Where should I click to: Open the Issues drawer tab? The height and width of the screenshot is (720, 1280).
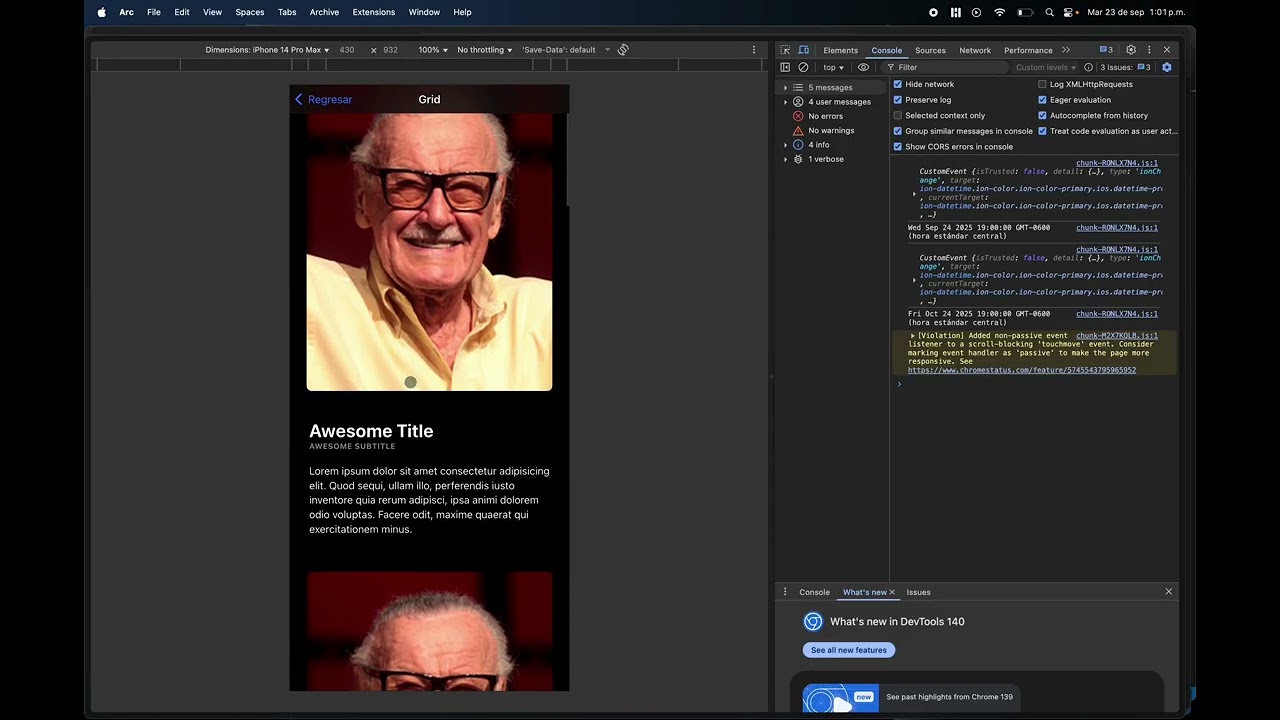(918, 592)
